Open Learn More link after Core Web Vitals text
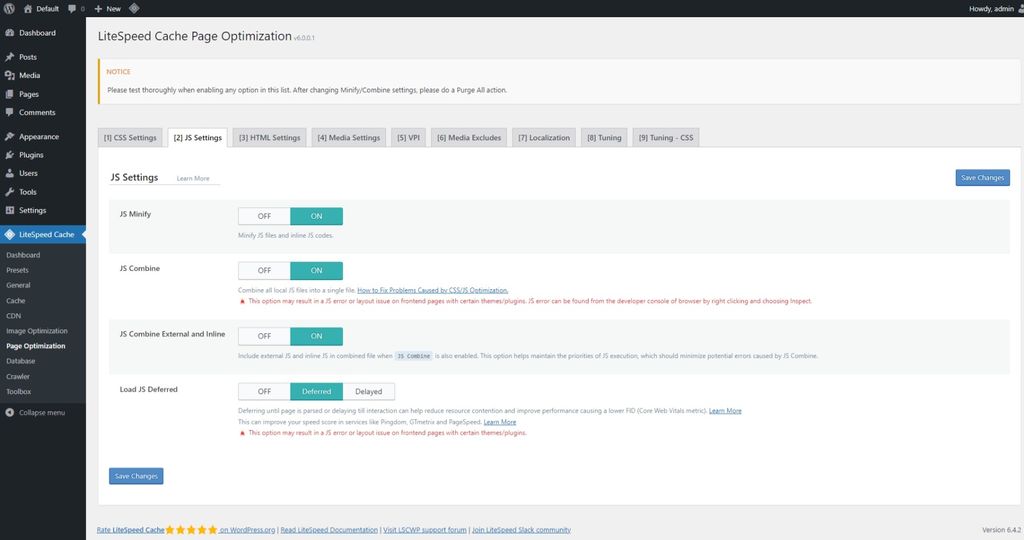This screenshot has width=1024, height=540. [725, 411]
